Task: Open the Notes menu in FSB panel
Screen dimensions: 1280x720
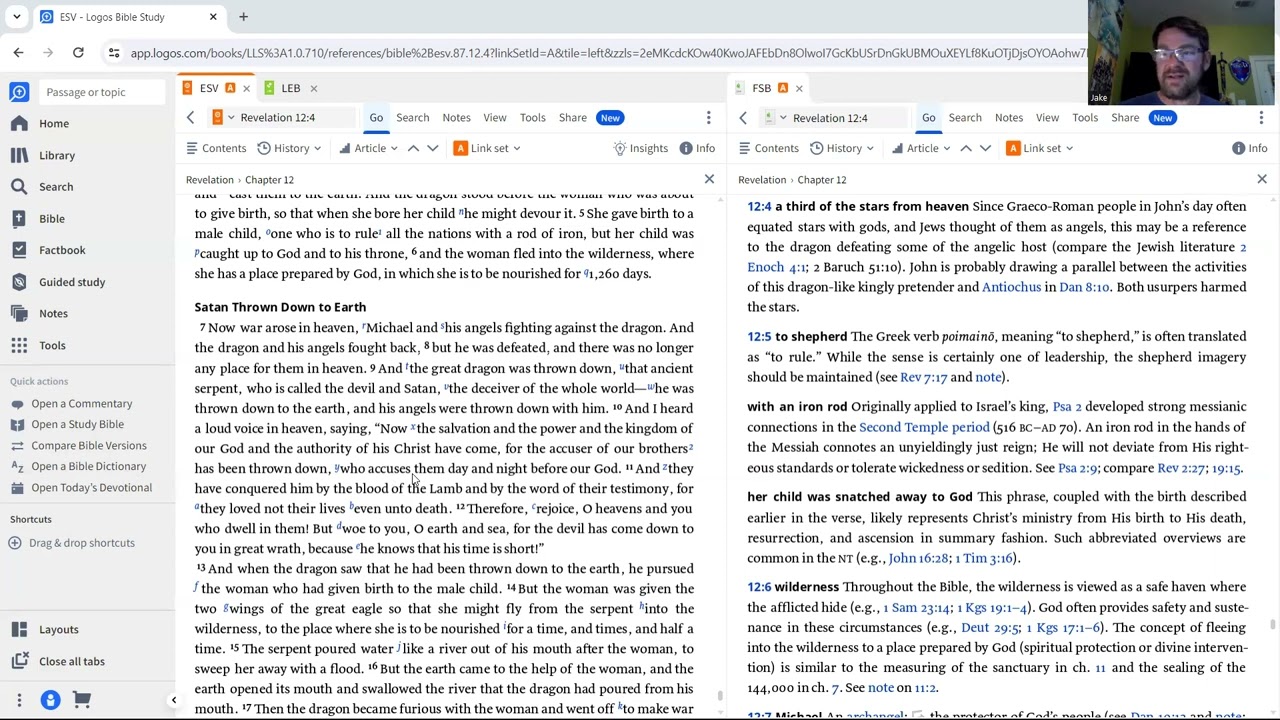Action: coord(1009,118)
